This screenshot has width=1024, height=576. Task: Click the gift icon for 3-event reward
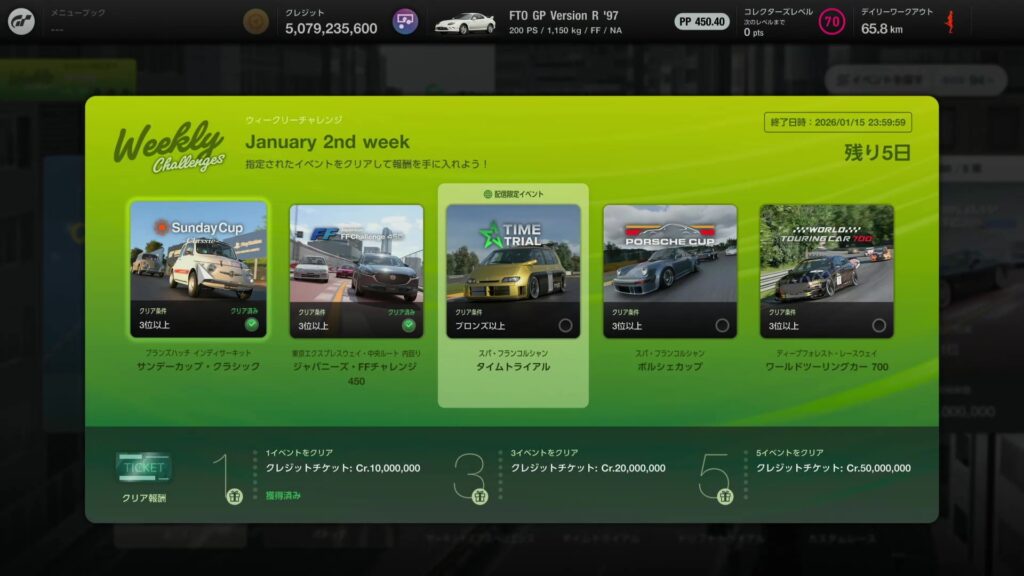pos(480,496)
